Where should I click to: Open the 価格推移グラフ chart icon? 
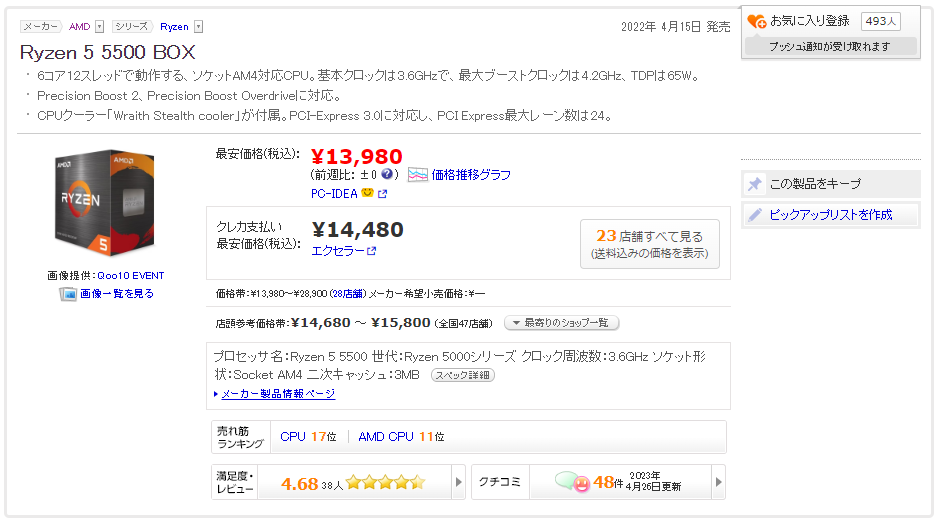417,175
